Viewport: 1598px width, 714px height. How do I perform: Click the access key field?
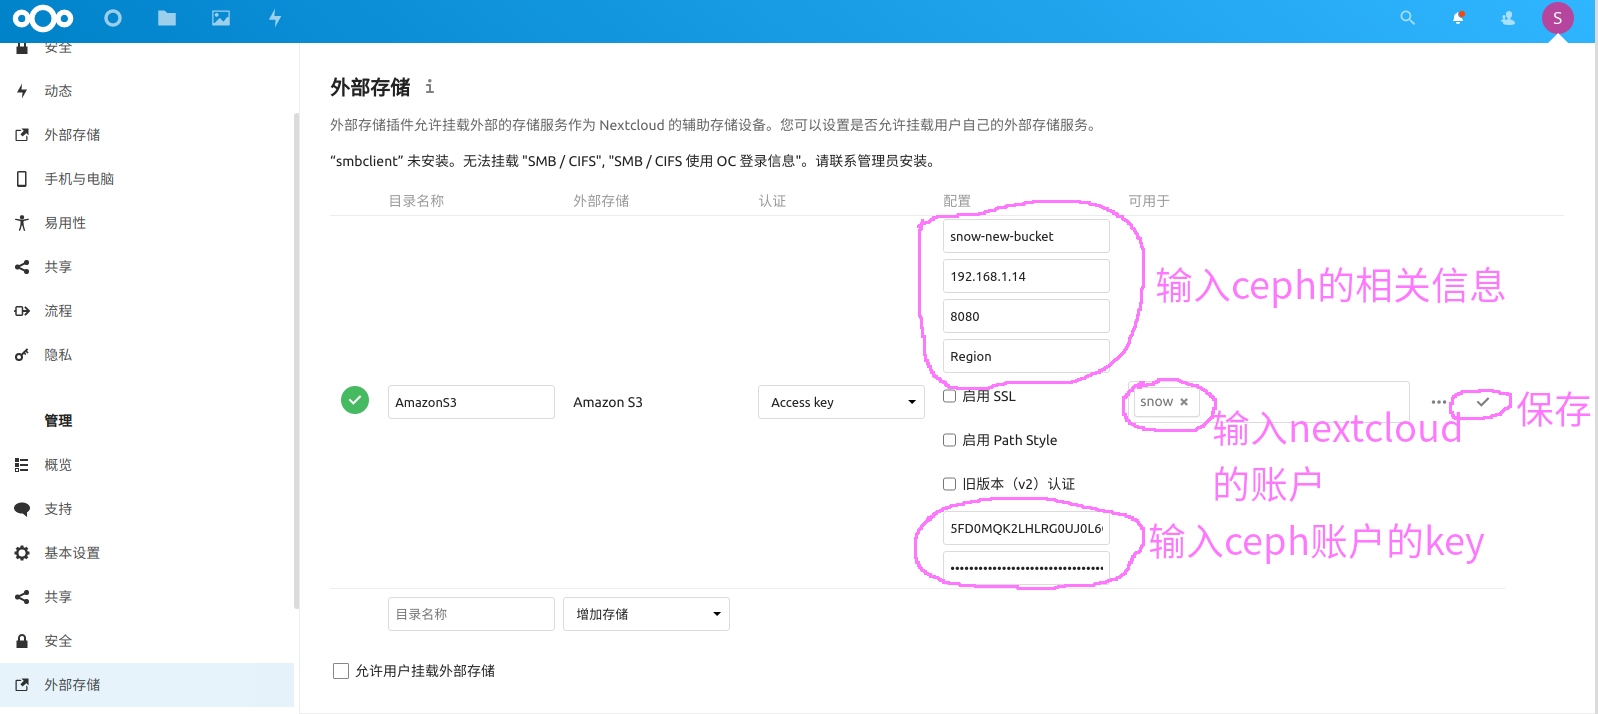(1026, 528)
